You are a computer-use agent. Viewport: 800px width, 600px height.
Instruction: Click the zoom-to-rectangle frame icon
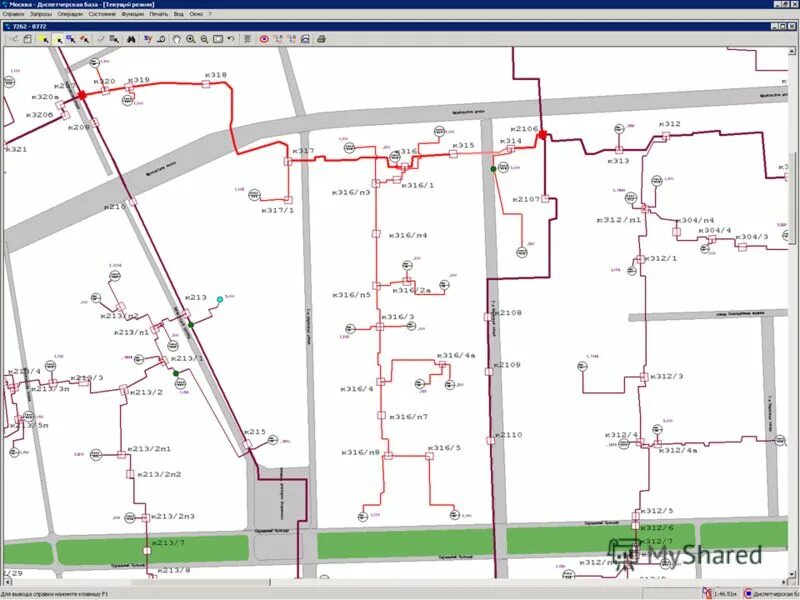click(218, 39)
